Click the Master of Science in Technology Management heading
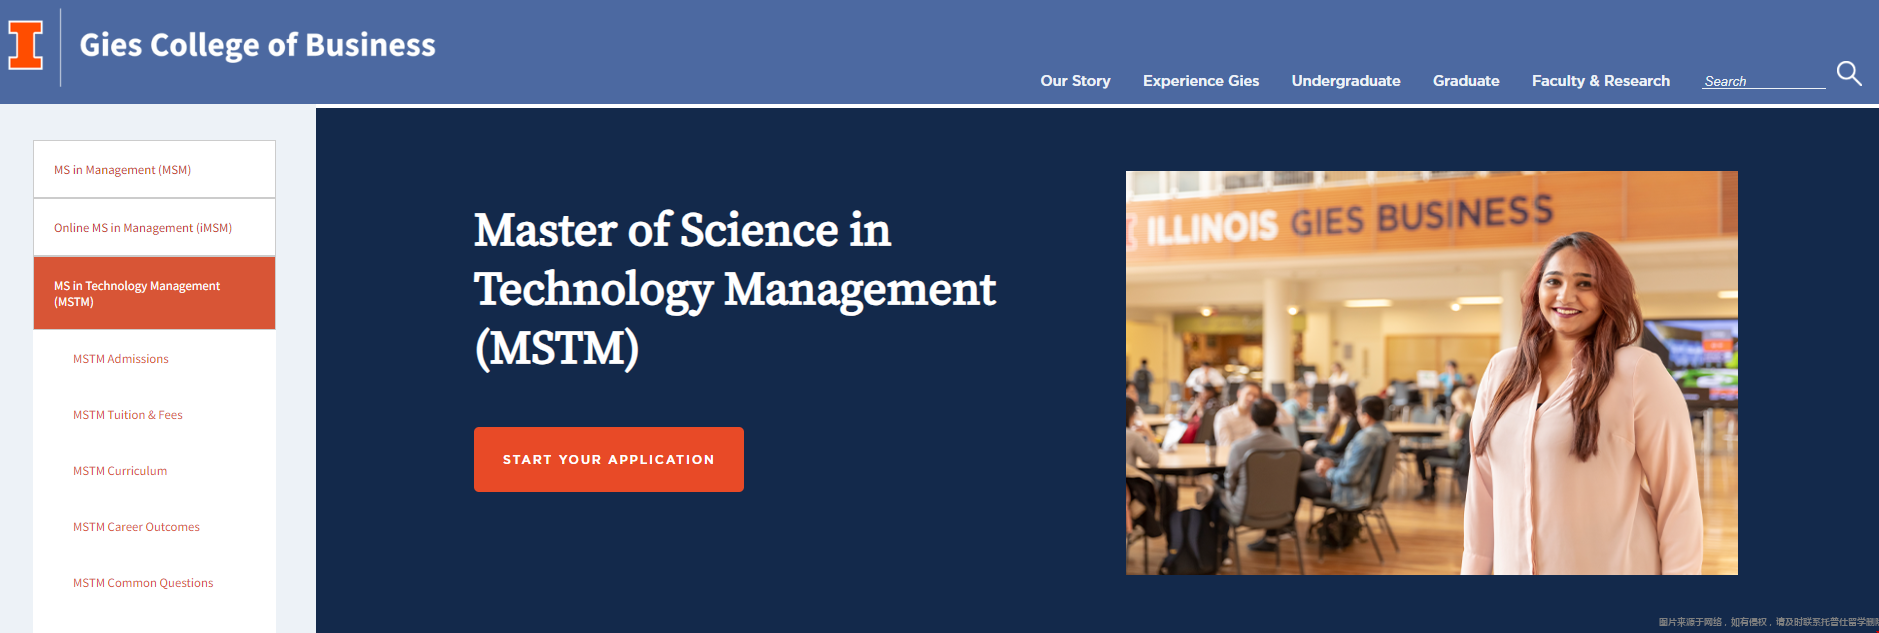This screenshot has height=633, width=1879. pyautogui.click(x=735, y=289)
